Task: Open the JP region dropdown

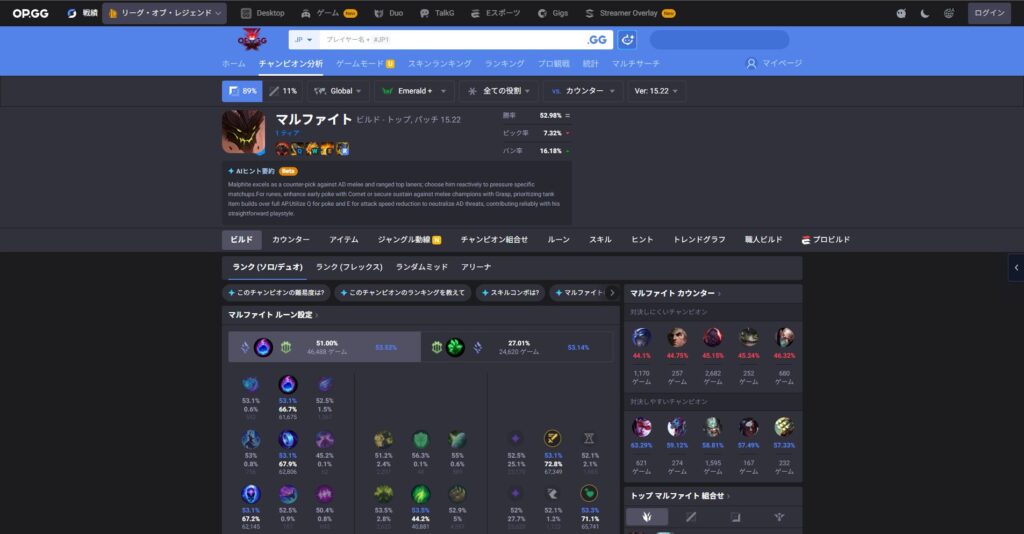Action: (x=303, y=40)
